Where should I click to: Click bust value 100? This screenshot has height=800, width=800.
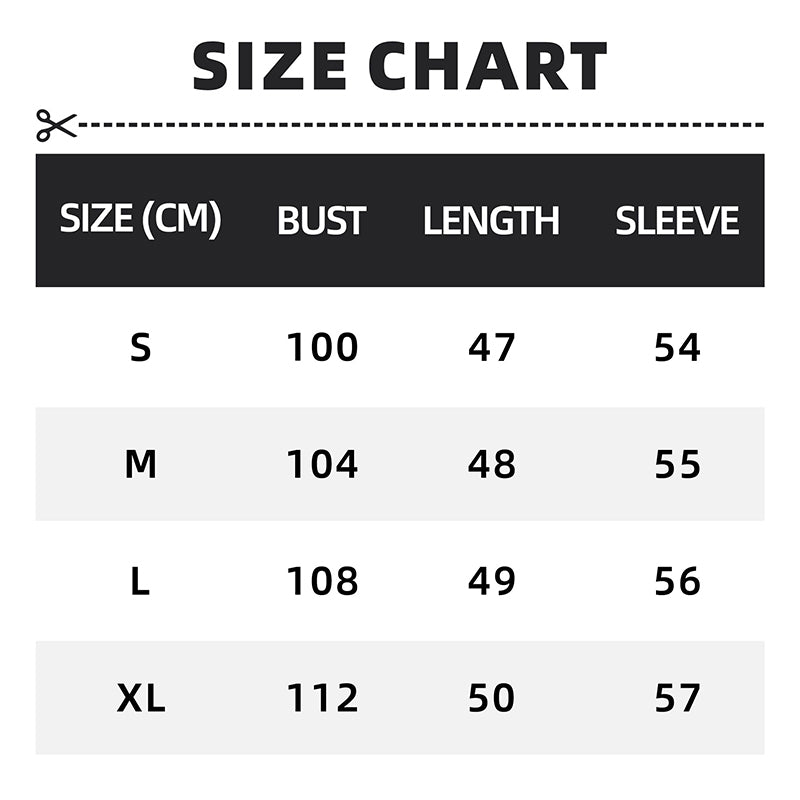coord(322,348)
